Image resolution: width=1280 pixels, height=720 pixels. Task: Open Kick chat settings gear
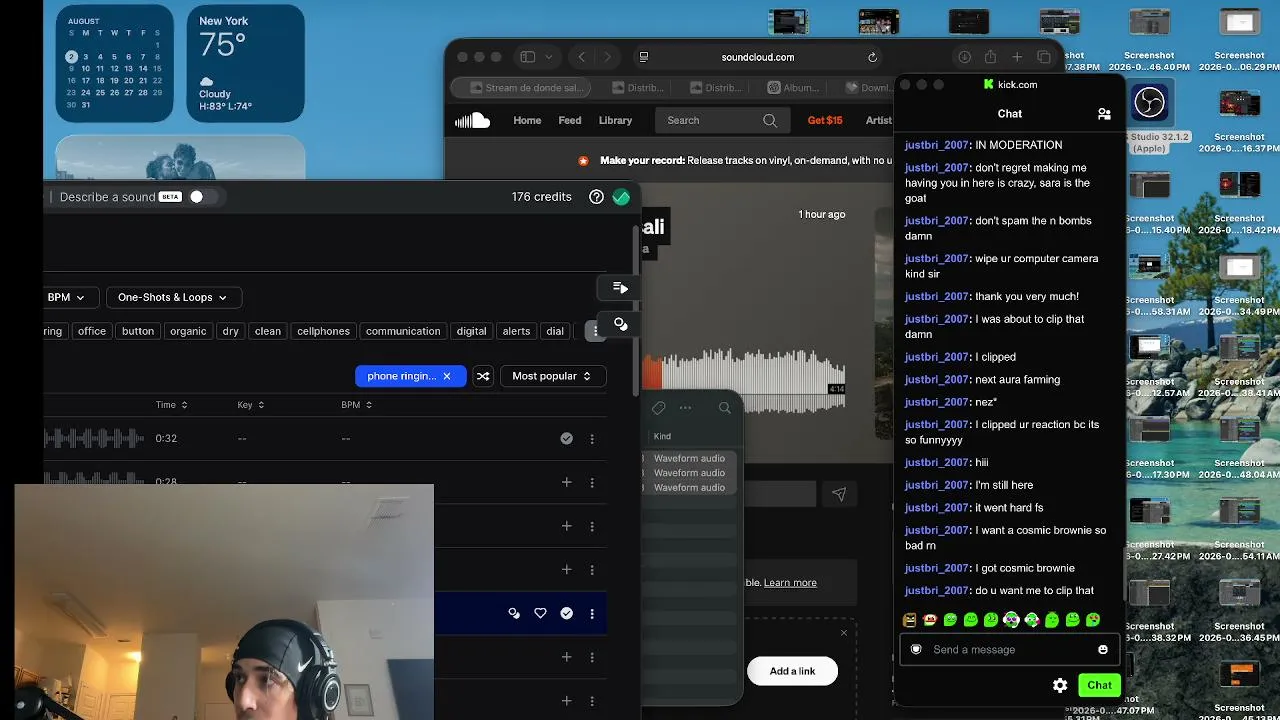pyautogui.click(x=1060, y=685)
